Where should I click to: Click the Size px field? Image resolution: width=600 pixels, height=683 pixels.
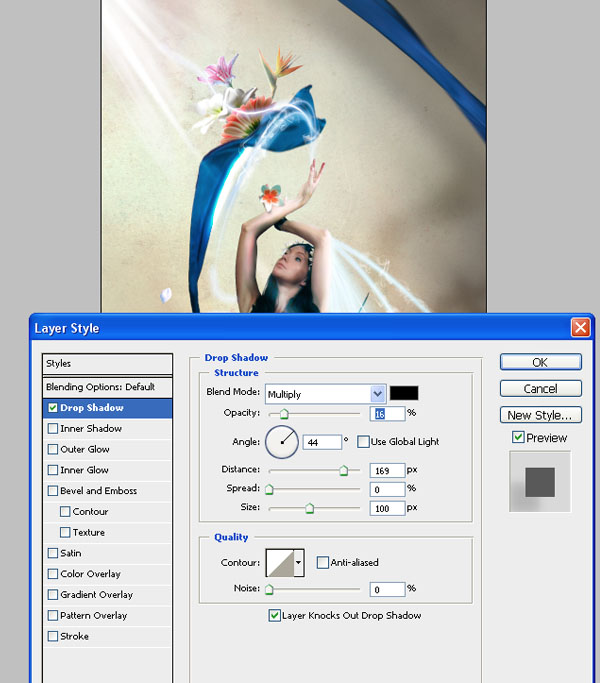[x=387, y=508]
